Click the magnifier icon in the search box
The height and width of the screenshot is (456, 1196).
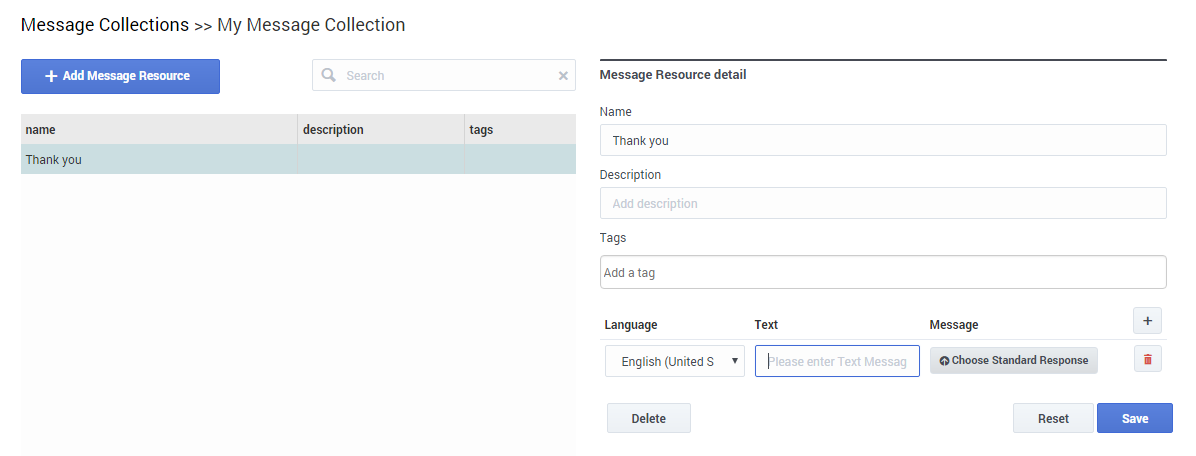(328, 76)
